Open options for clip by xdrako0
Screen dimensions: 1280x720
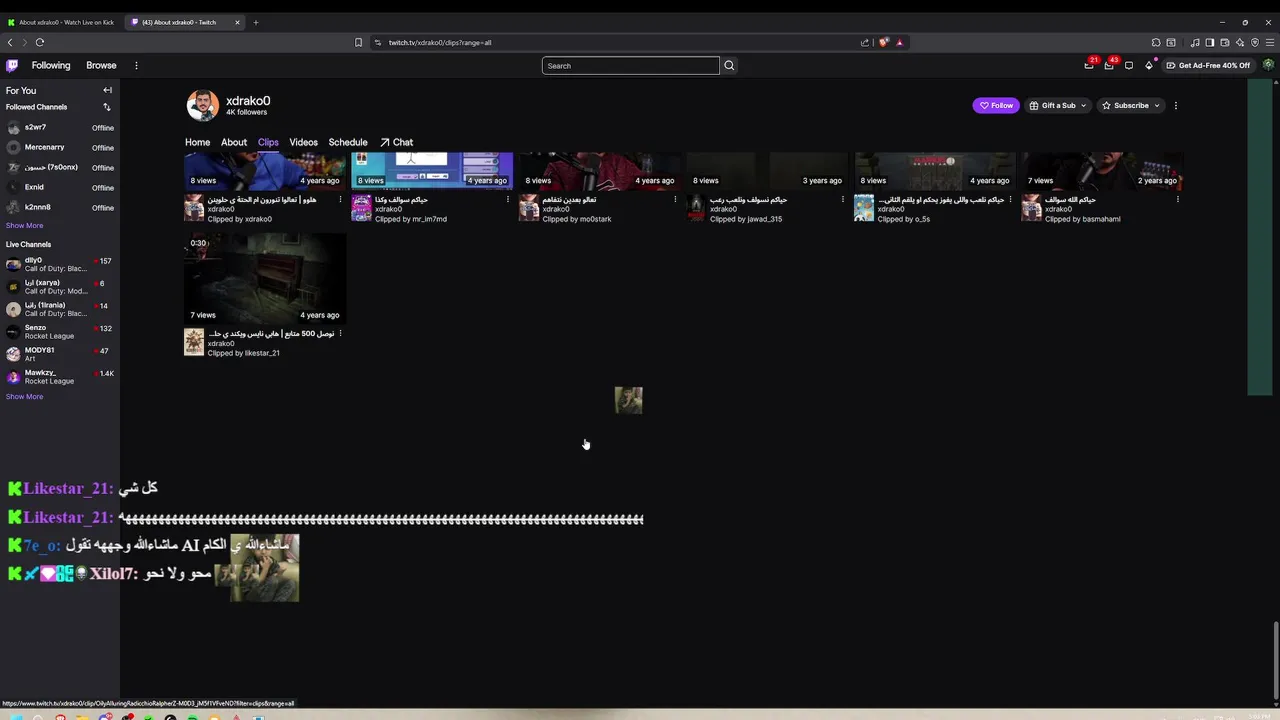340,199
